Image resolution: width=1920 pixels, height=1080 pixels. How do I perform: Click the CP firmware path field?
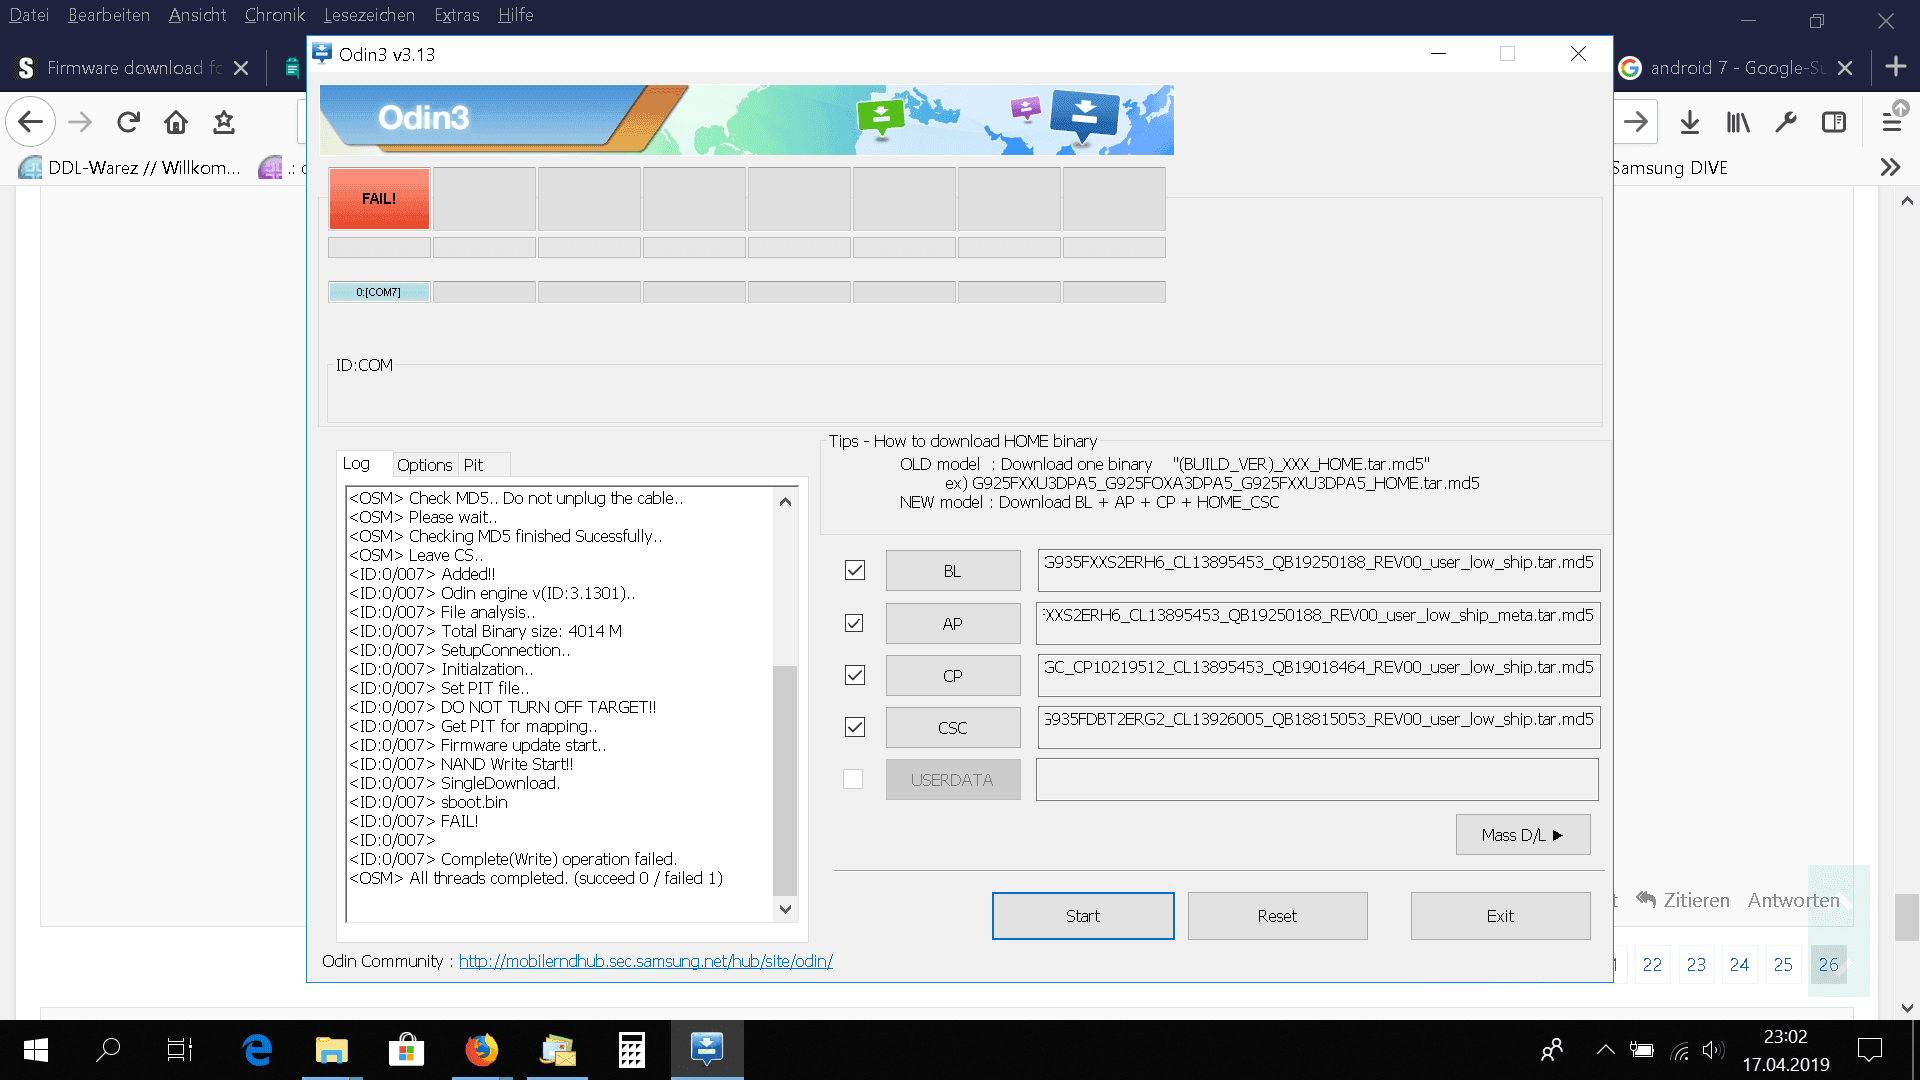pos(1318,675)
